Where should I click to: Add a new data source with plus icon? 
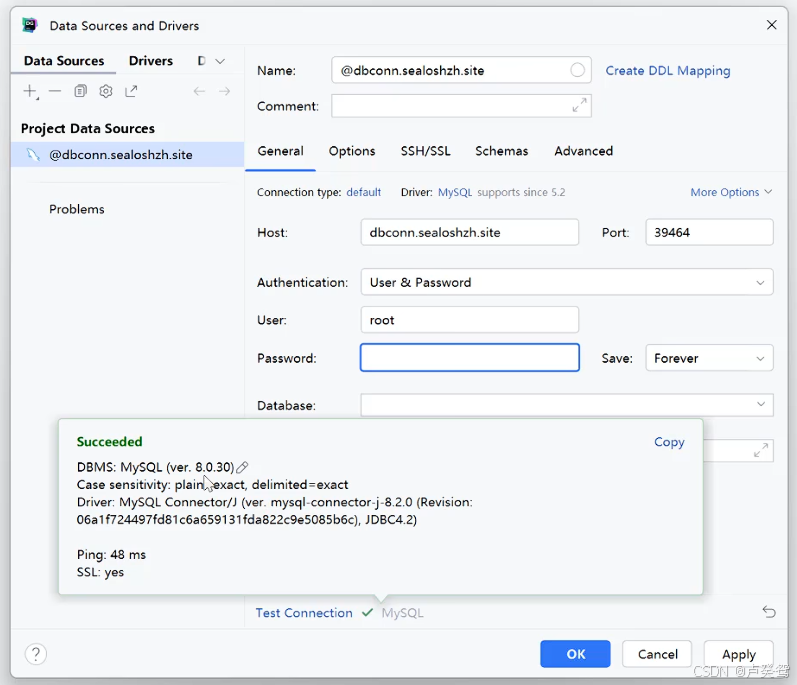coord(30,91)
